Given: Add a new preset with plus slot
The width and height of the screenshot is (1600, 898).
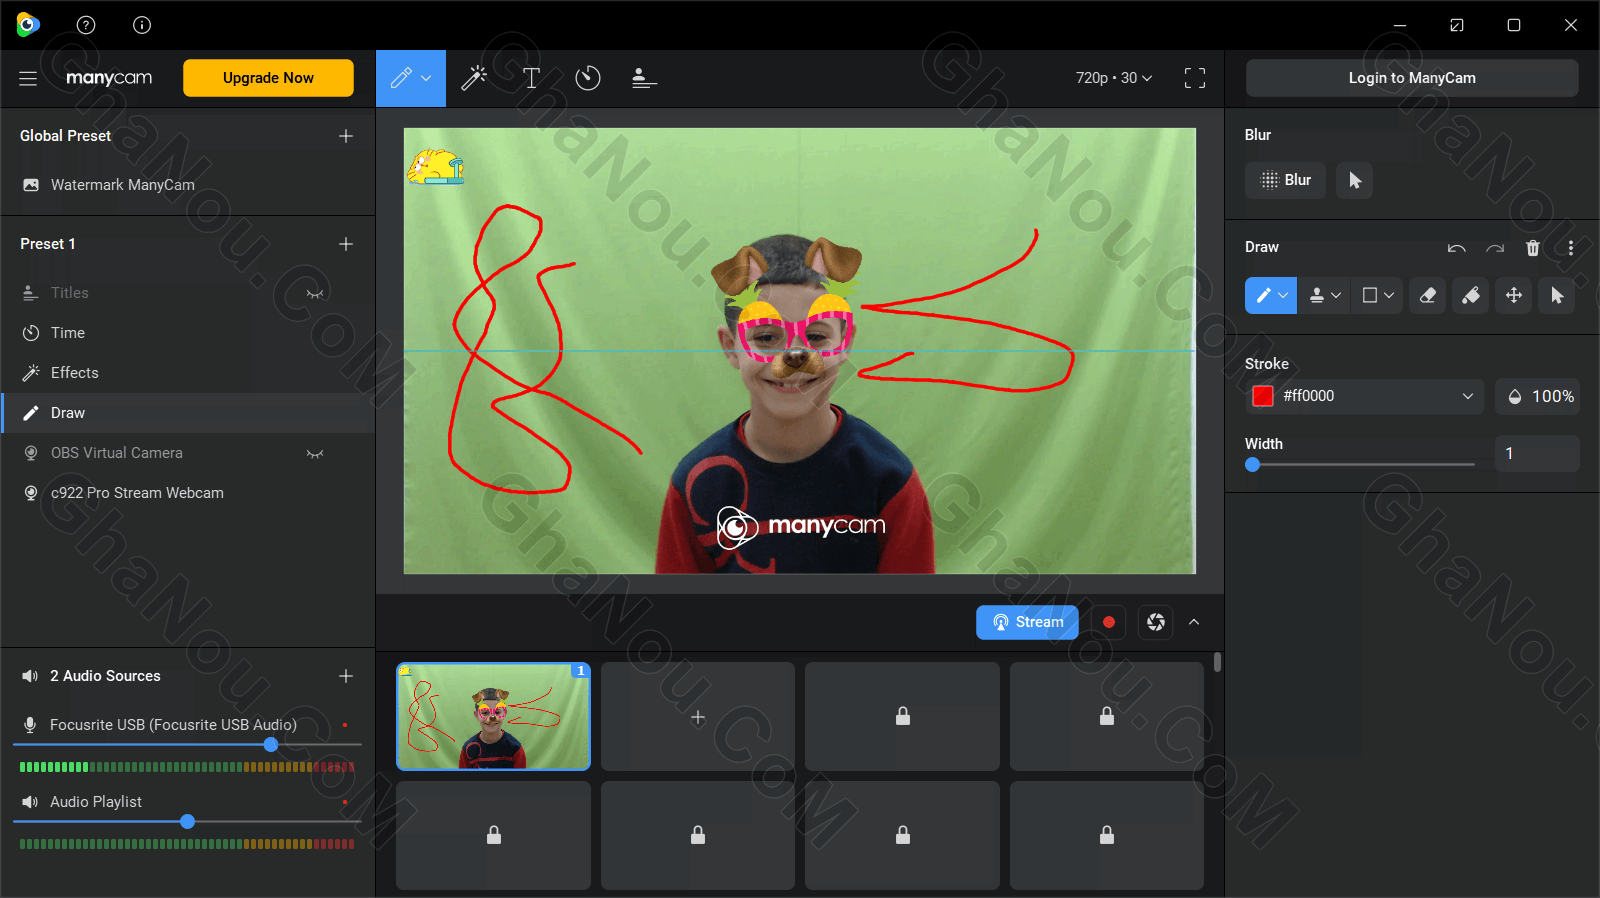Looking at the screenshot, I should coord(698,717).
